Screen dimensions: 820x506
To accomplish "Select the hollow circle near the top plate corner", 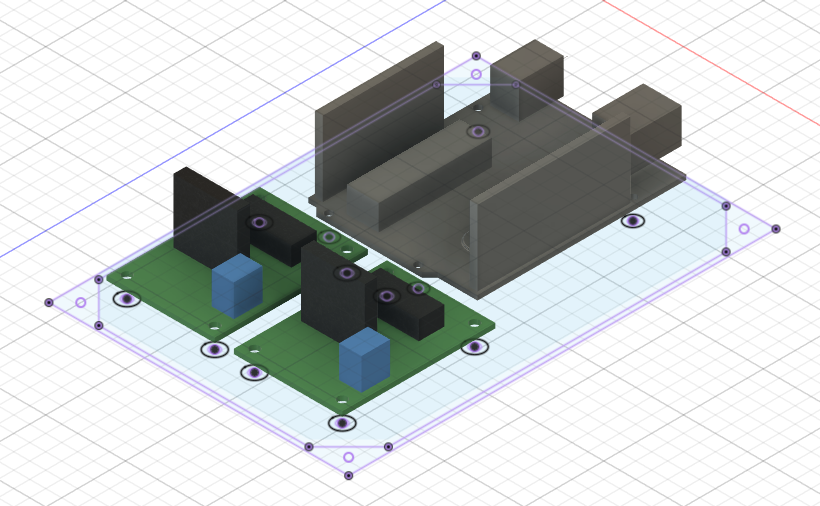I will tap(476, 75).
